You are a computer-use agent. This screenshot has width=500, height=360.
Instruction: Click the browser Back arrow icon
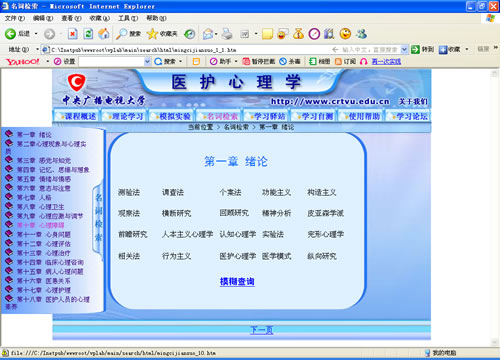pos(10,34)
